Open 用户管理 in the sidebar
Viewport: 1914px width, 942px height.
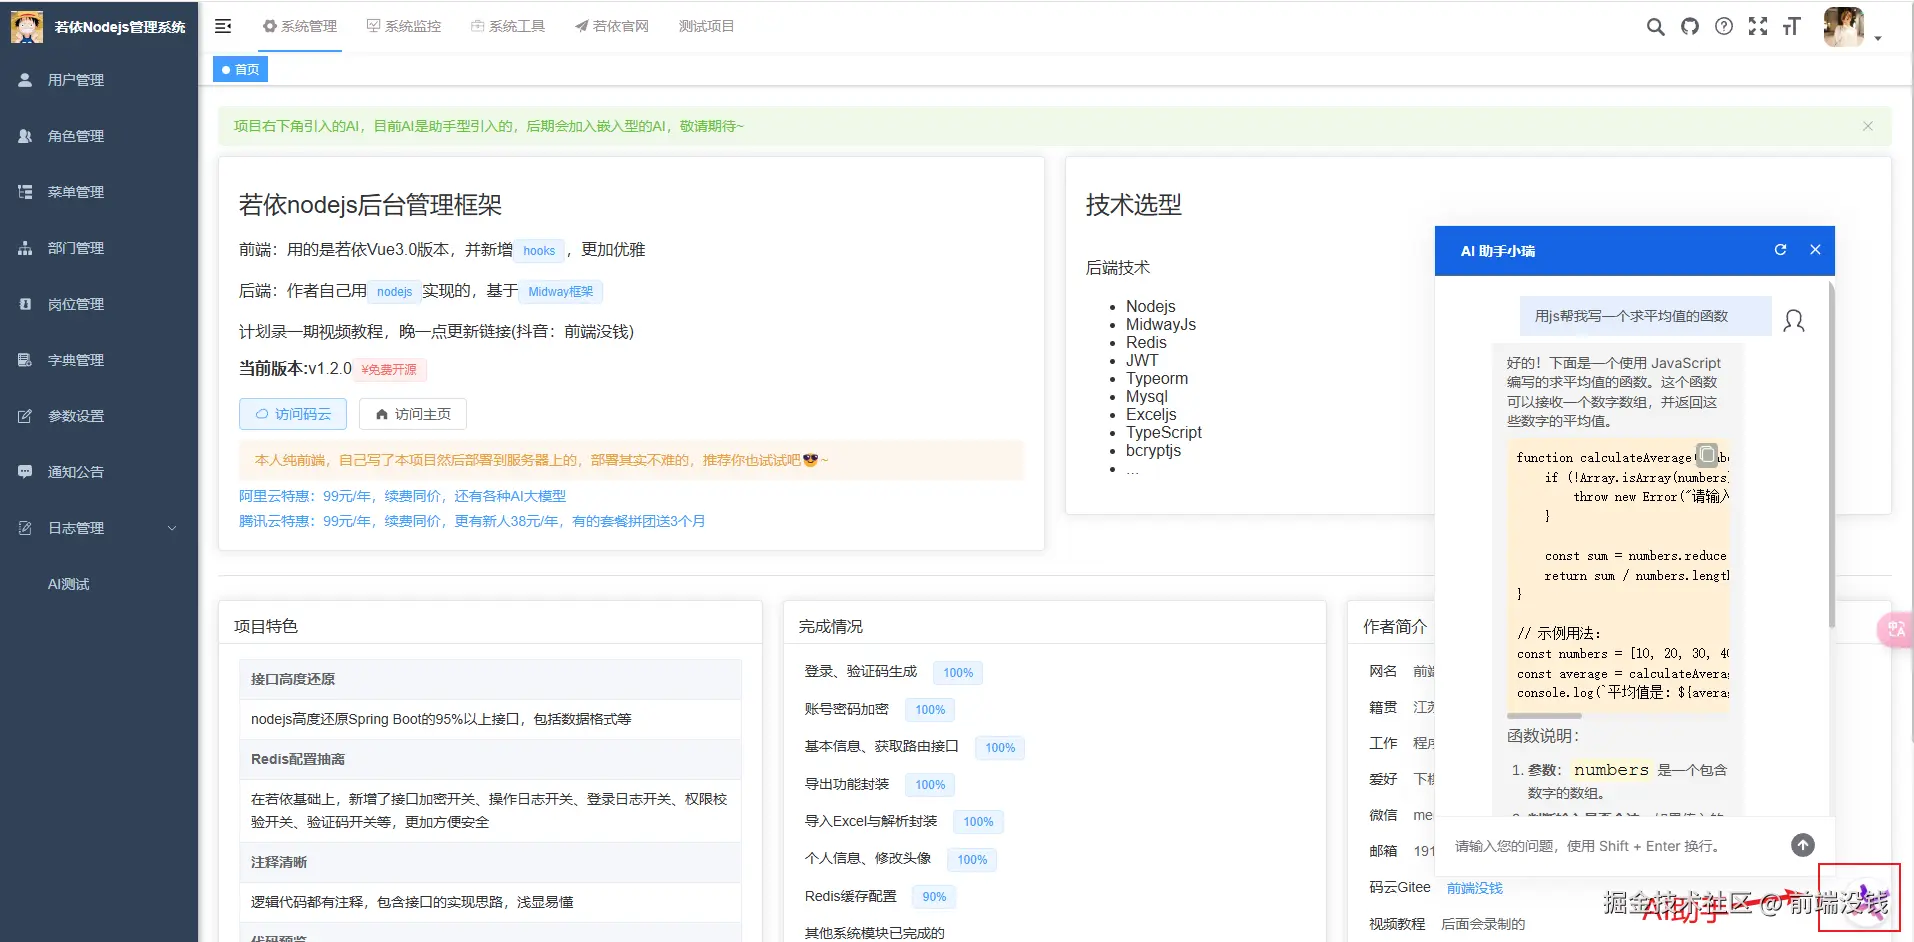(x=99, y=80)
